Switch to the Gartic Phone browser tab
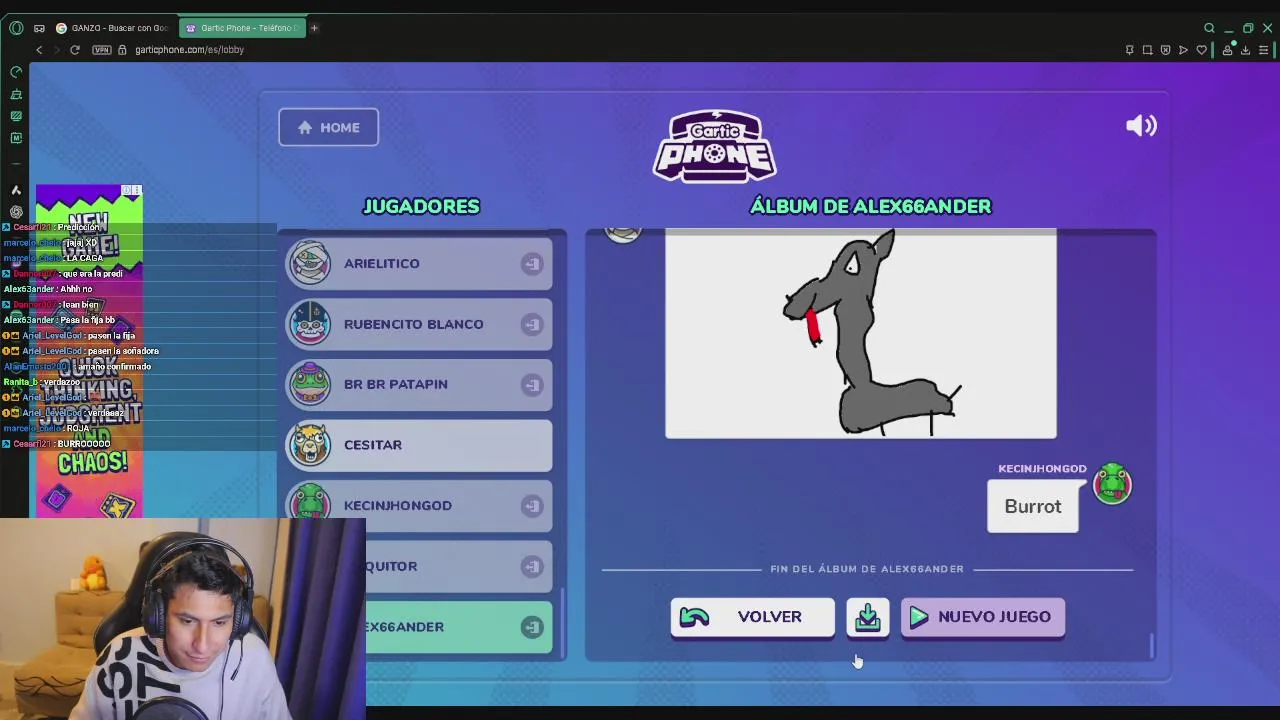 tap(240, 28)
